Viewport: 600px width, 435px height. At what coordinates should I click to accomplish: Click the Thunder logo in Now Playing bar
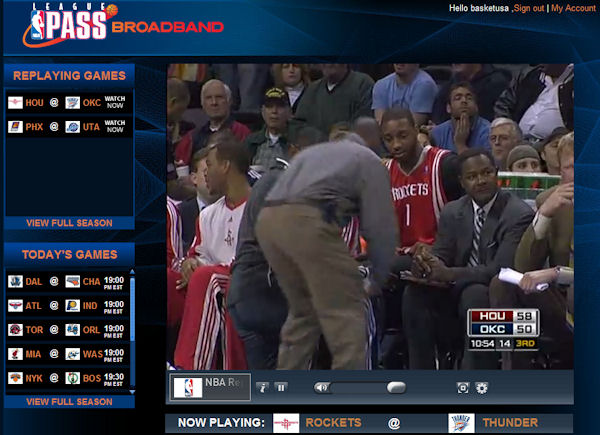click(461, 423)
